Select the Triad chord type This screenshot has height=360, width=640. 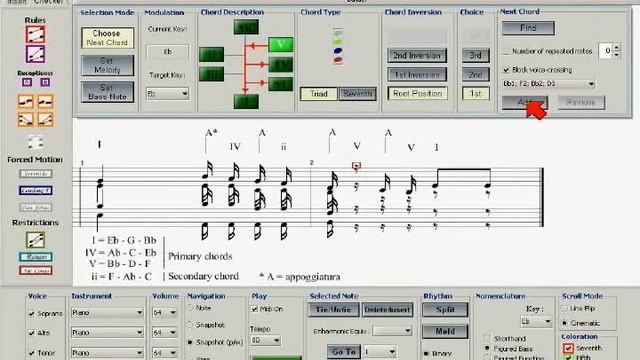point(319,94)
